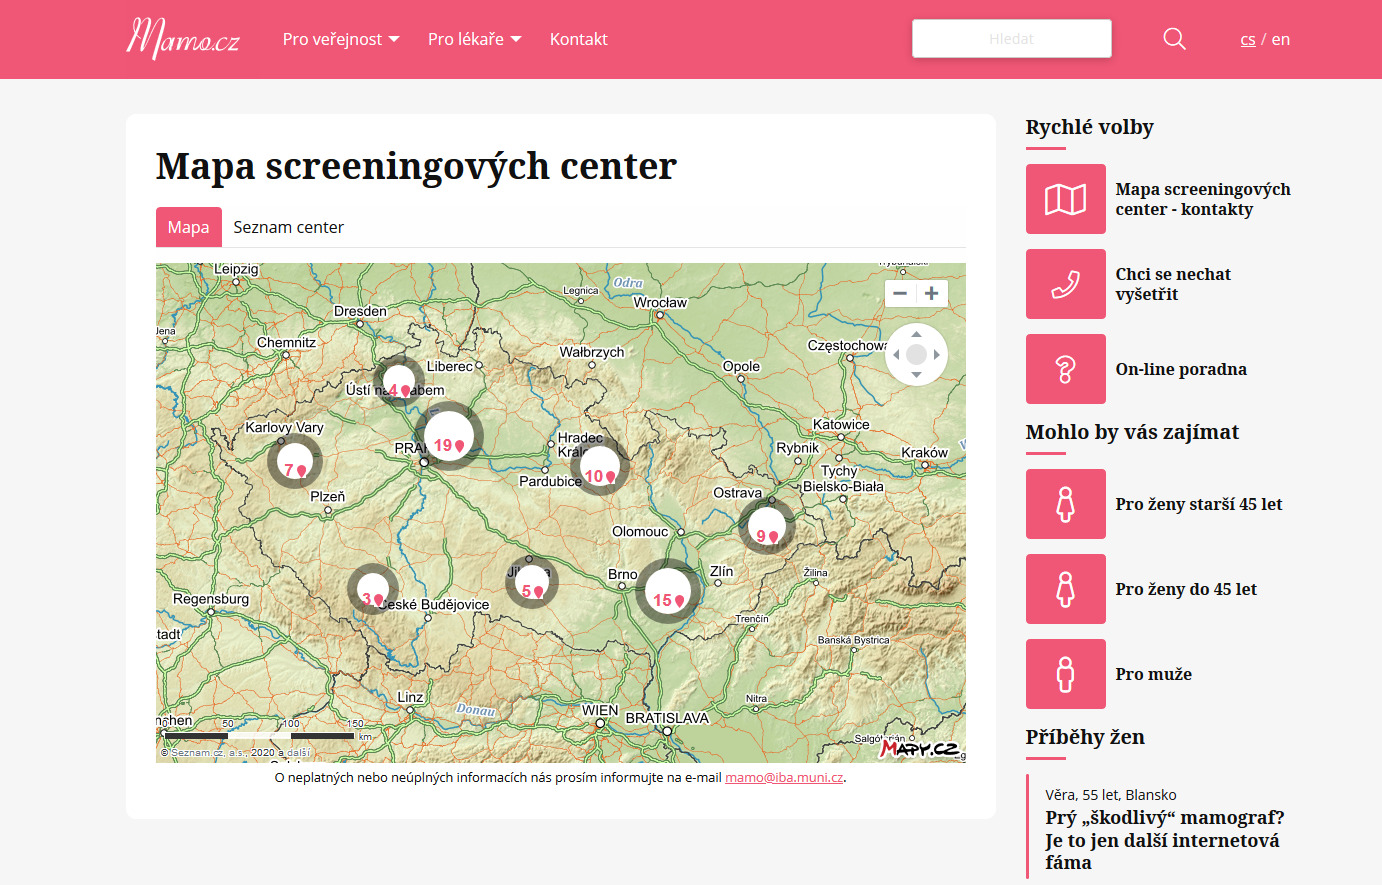Zoom in the map with plus button
The width and height of the screenshot is (1382, 885).
(932, 293)
